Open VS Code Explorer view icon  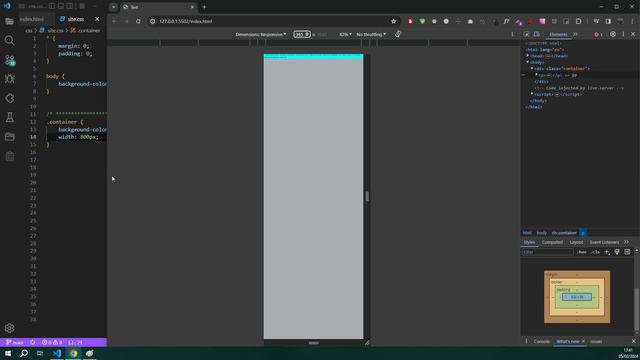coord(9,21)
